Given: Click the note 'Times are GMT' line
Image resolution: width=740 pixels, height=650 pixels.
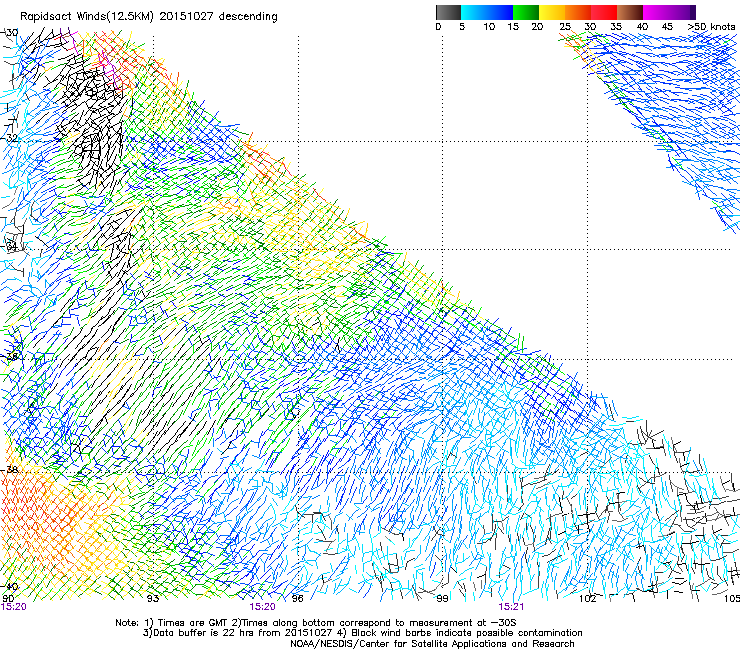Looking at the screenshot, I should [316, 623].
